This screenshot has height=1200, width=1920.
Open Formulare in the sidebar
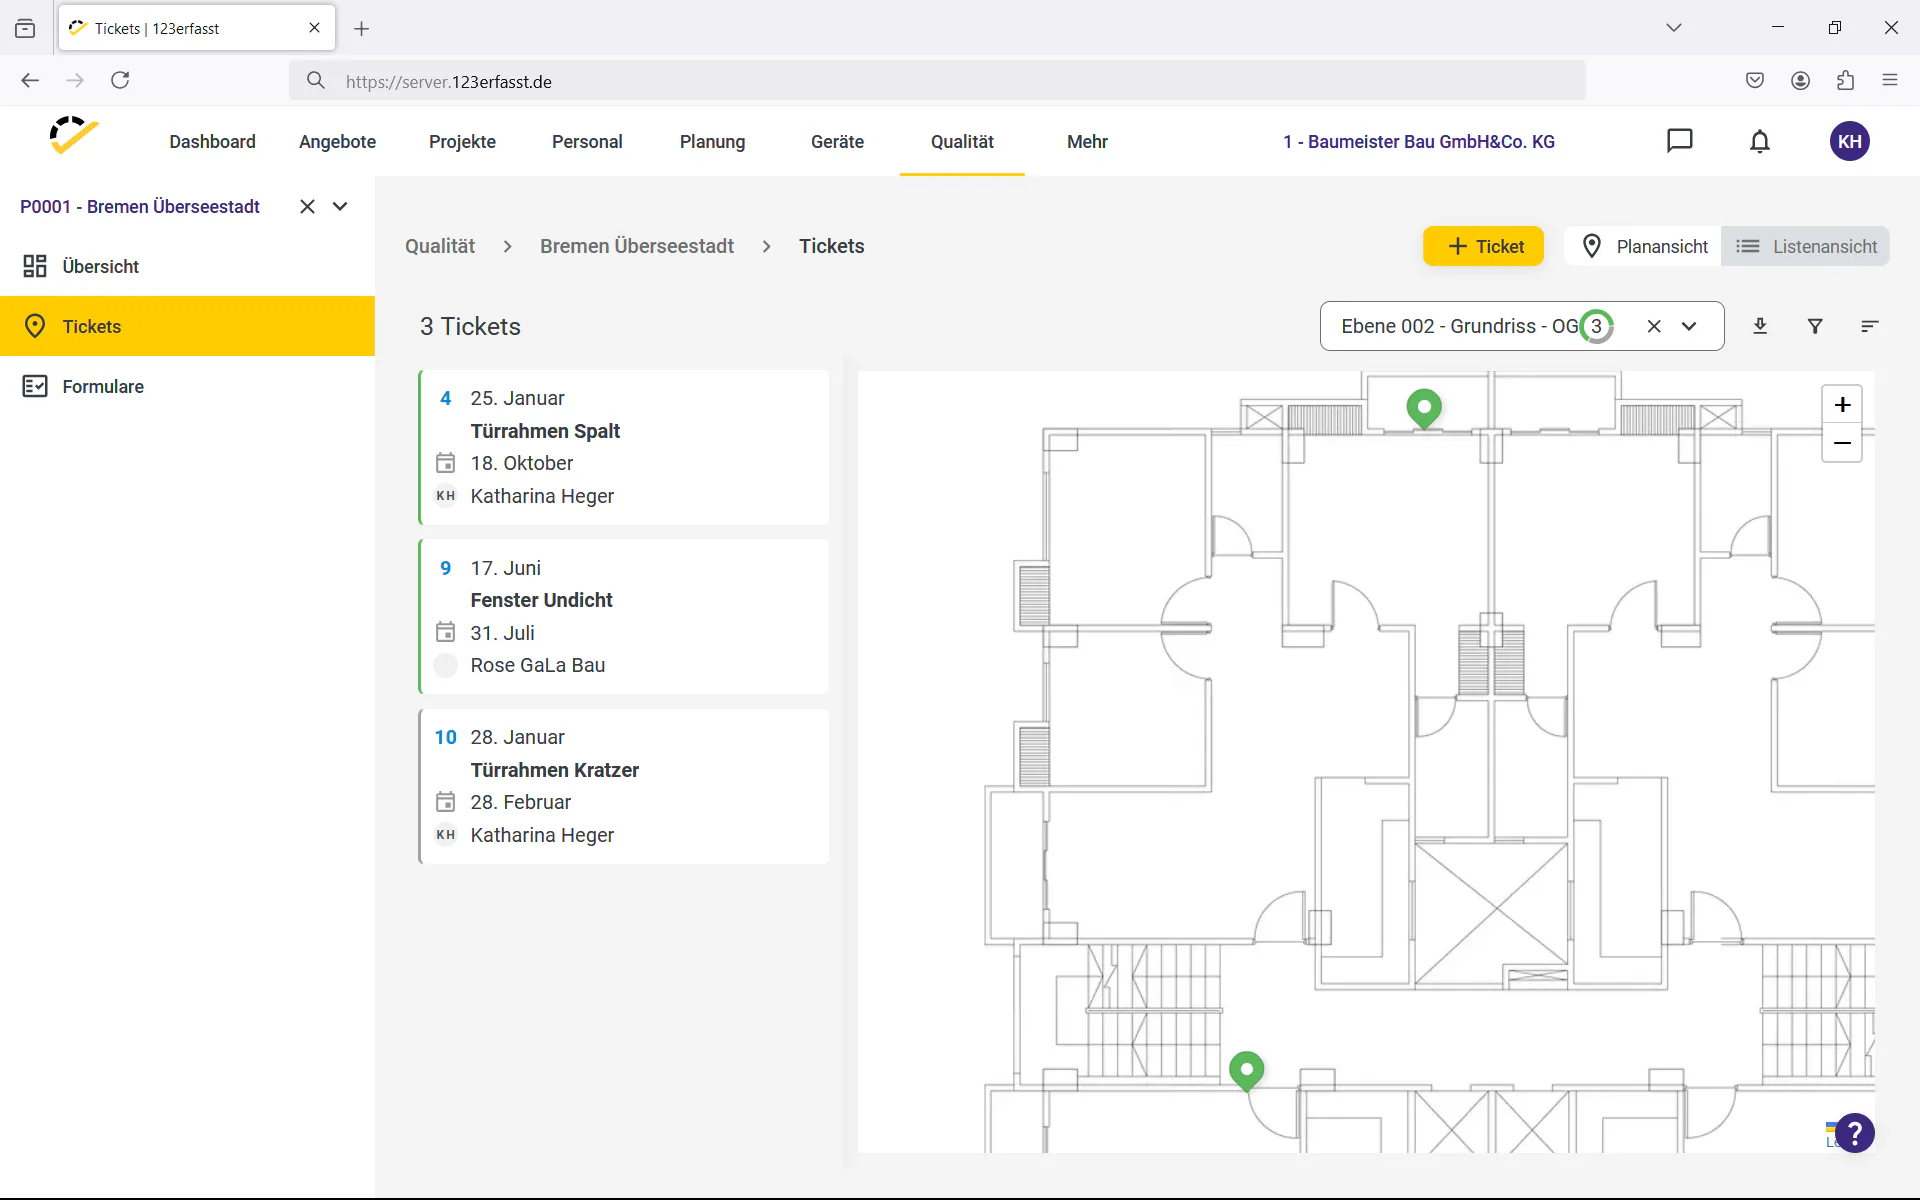pyautogui.click(x=187, y=386)
